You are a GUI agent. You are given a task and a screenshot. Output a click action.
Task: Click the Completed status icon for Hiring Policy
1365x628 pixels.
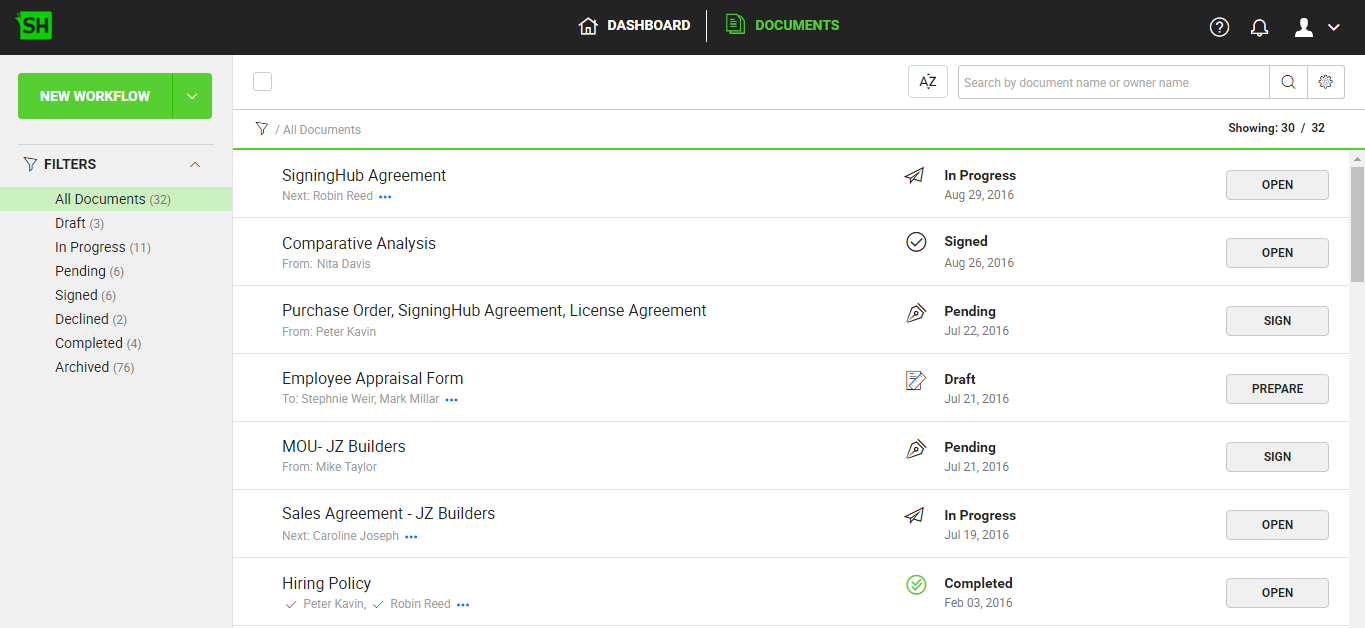click(916, 584)
